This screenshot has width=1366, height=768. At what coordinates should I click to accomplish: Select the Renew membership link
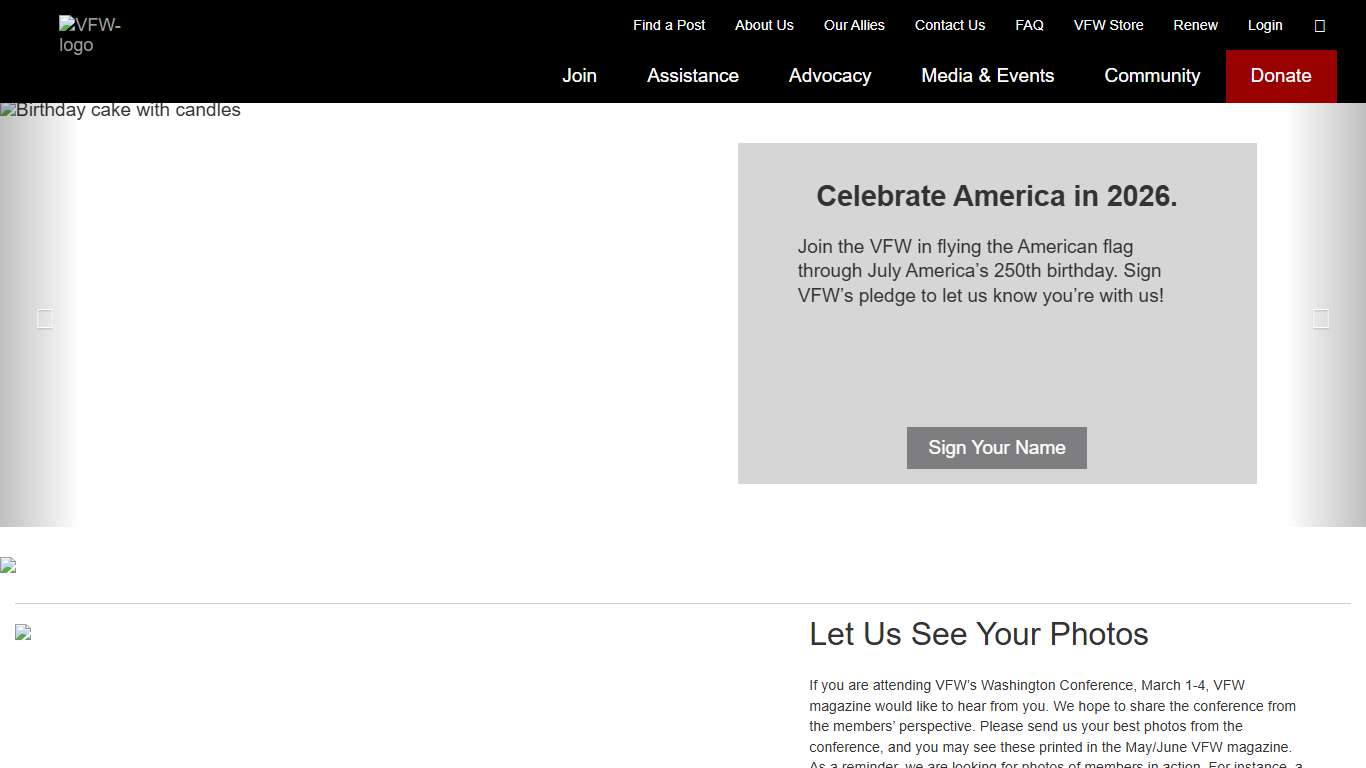pos(1195,25)
